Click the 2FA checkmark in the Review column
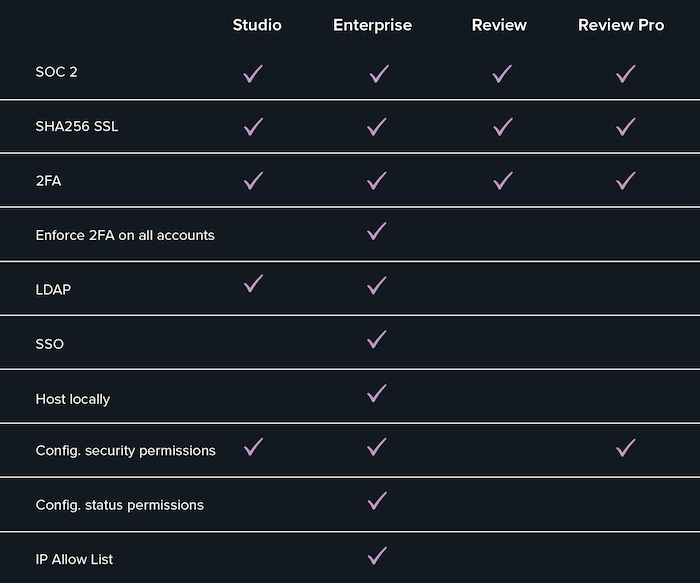Image resolution: width=700 pixels, height=583 pixels. click(x=503, y=181)
